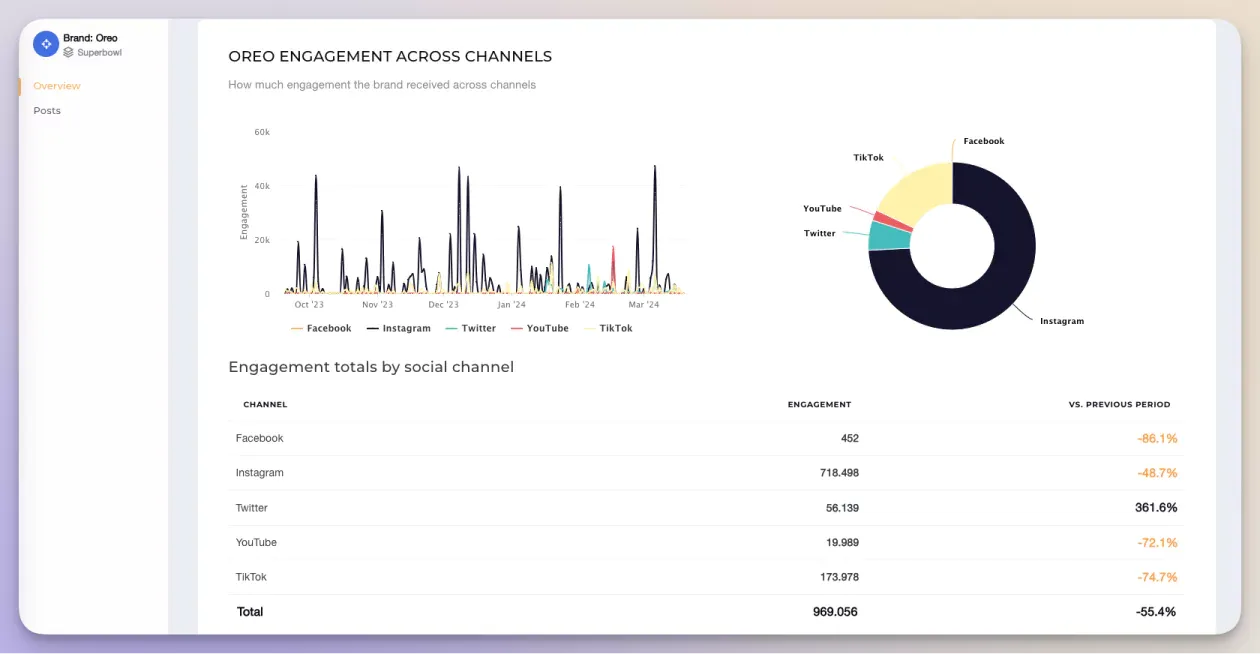
Task: Open the Posts sidebar item
Action: [47, 111]
